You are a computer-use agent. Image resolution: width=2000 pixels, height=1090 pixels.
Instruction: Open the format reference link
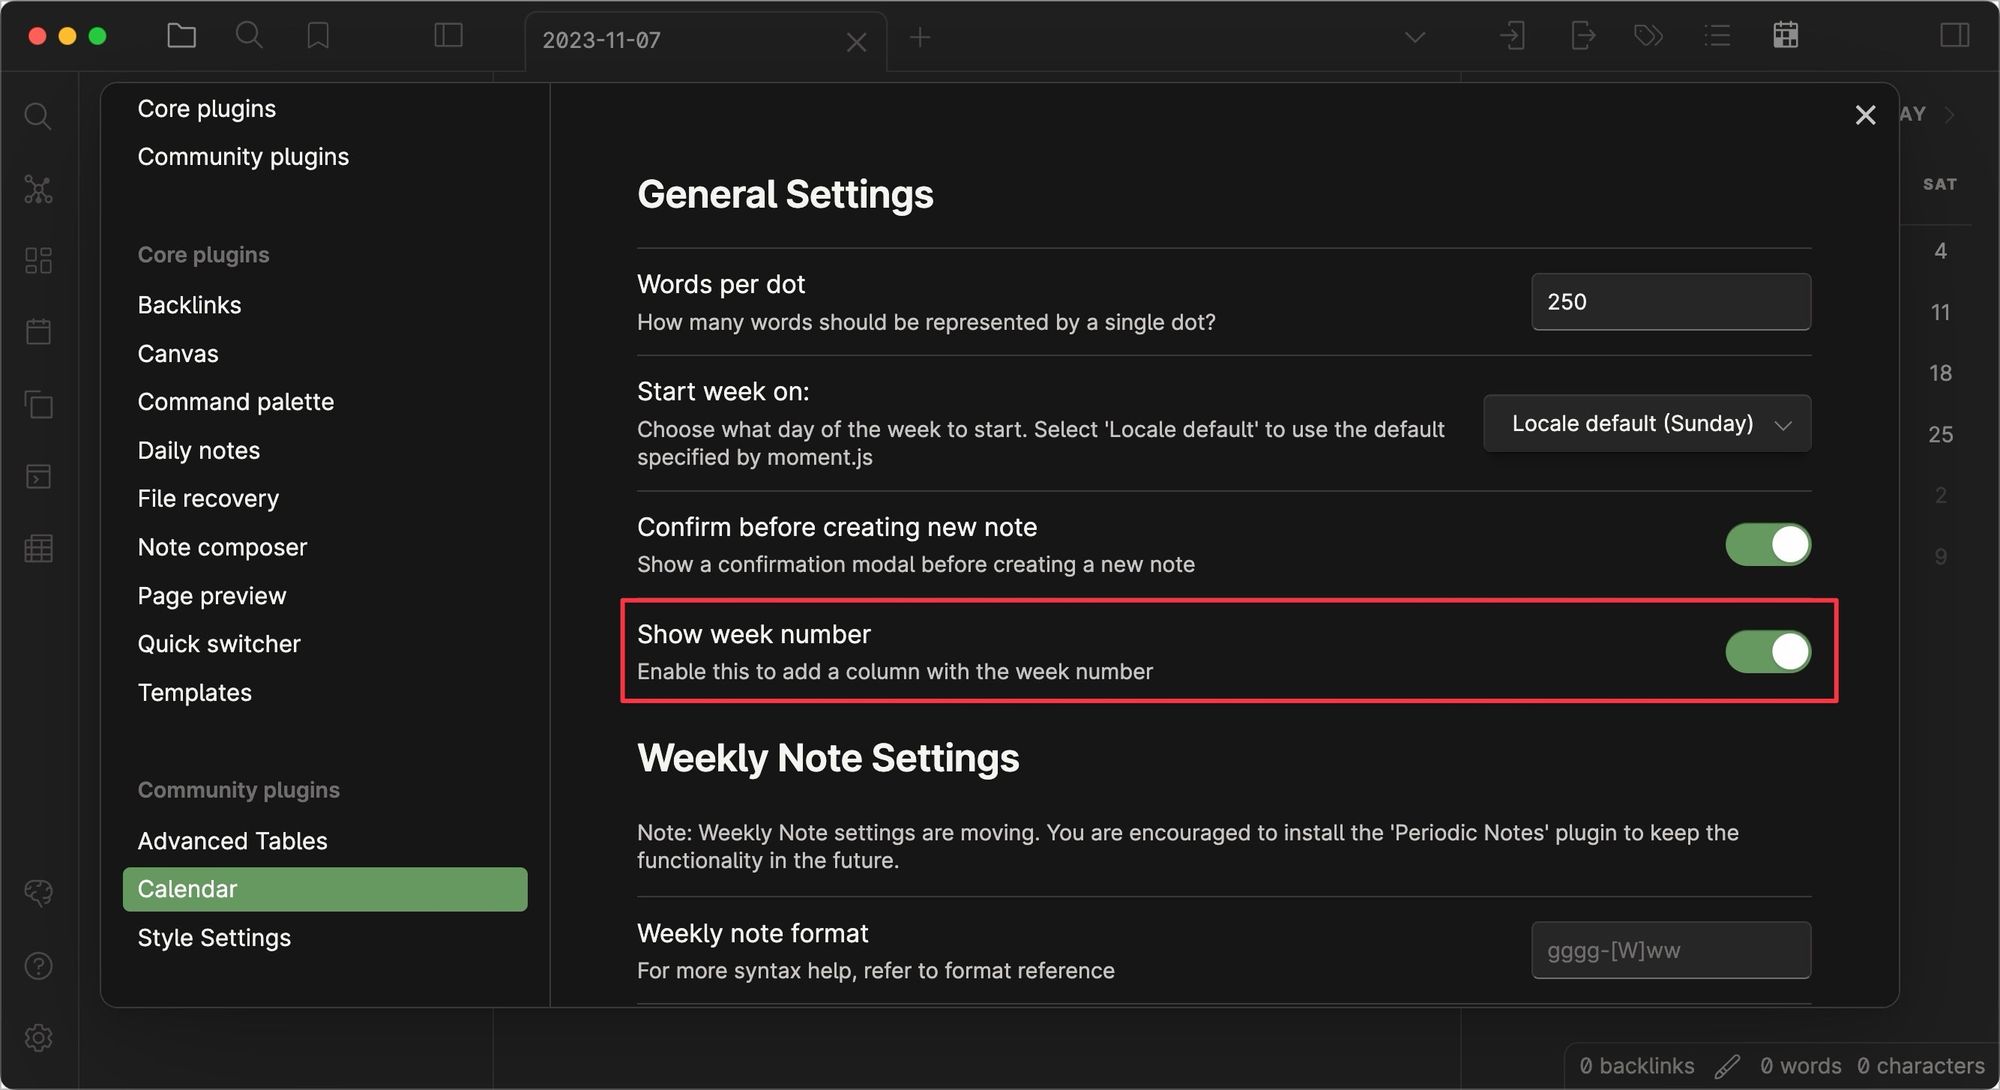point(1030,970)
